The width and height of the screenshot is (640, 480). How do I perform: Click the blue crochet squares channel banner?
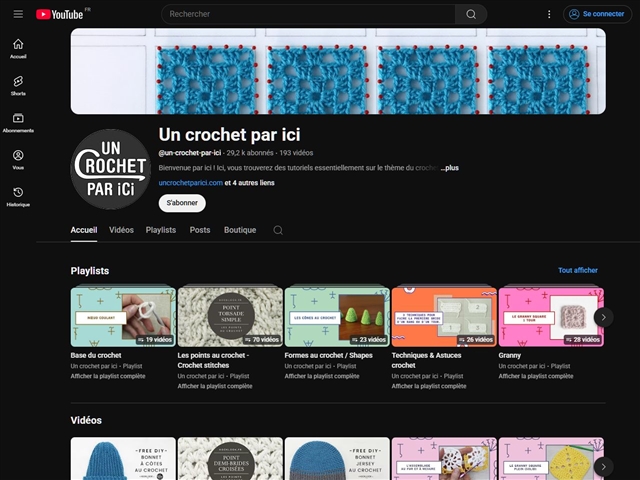click(x=338, y=71)
